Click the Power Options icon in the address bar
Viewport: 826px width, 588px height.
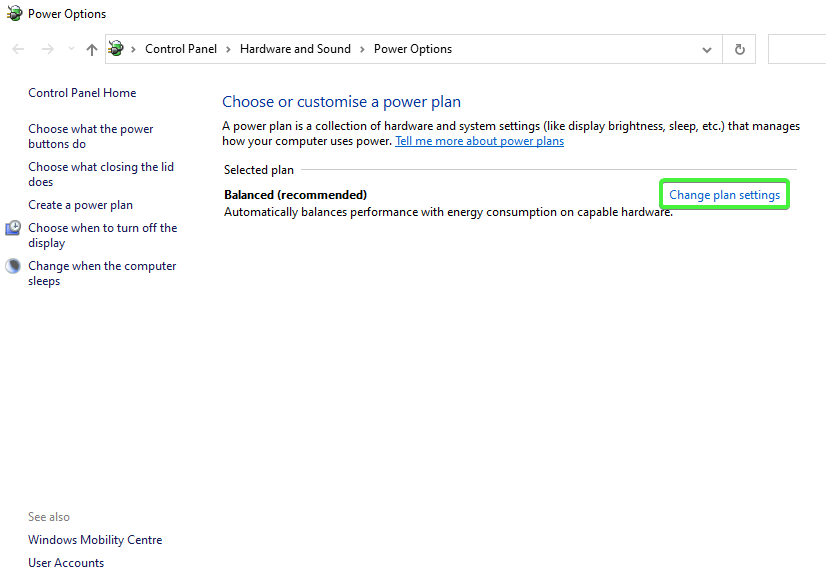(115, 48)
